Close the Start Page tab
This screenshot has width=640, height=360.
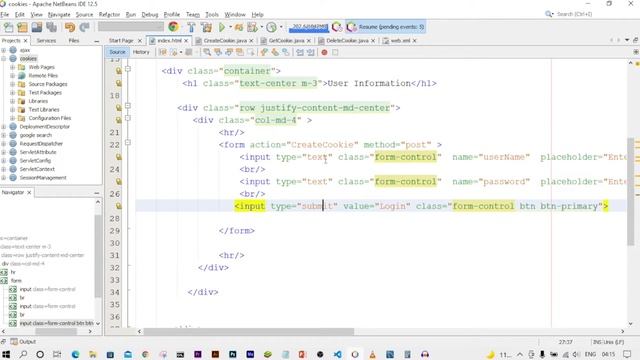140,41
